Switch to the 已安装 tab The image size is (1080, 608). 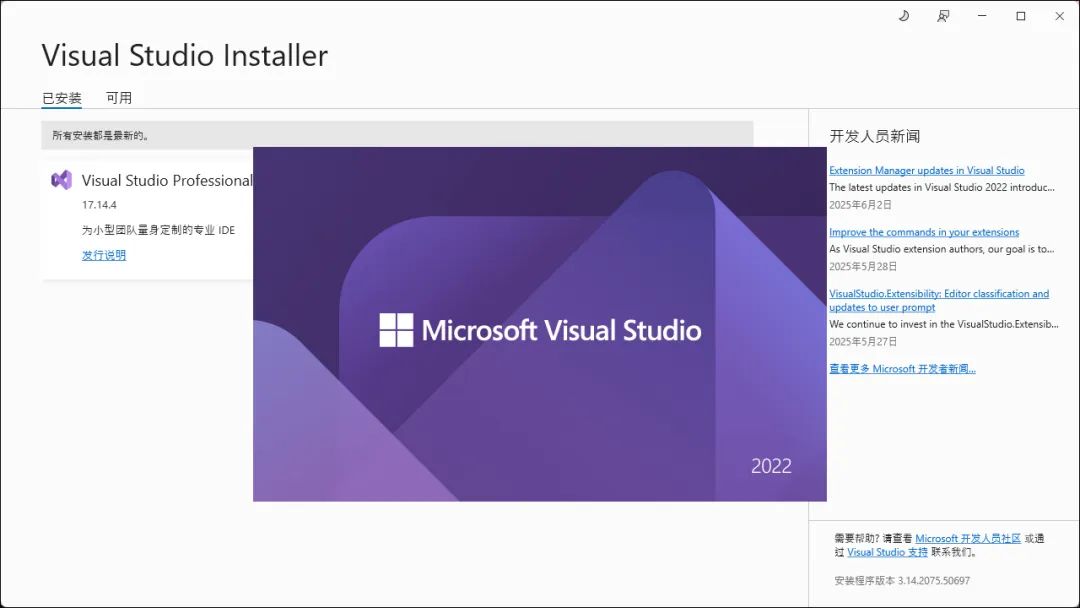(x=62, y=98)
